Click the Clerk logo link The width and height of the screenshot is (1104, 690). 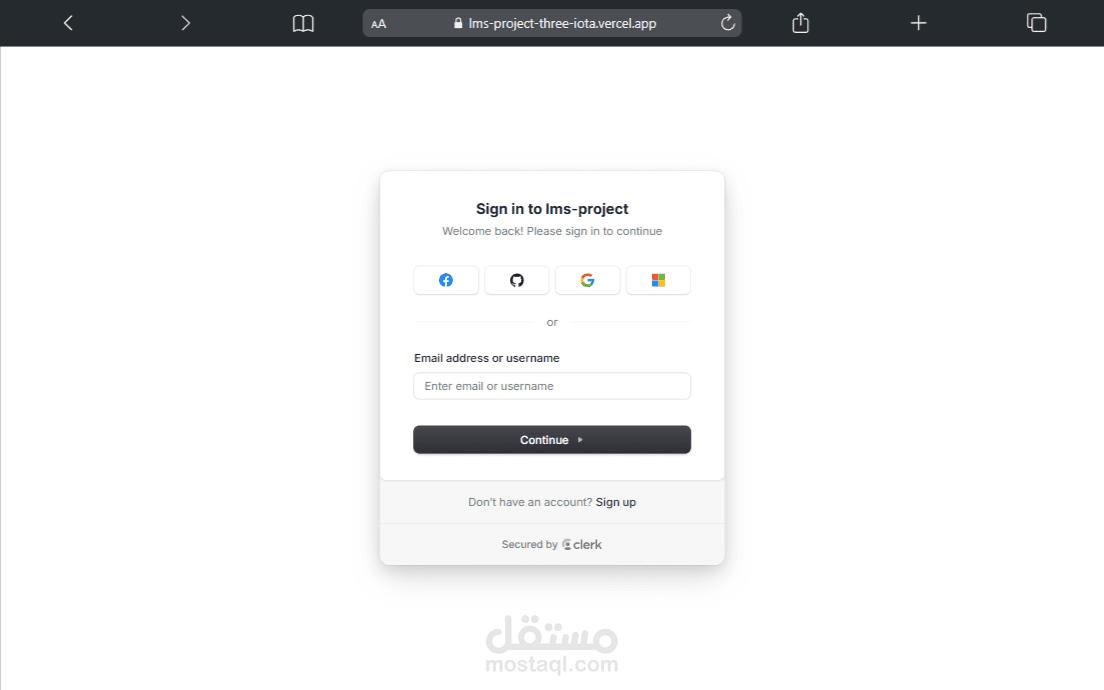tap(582, 544)
